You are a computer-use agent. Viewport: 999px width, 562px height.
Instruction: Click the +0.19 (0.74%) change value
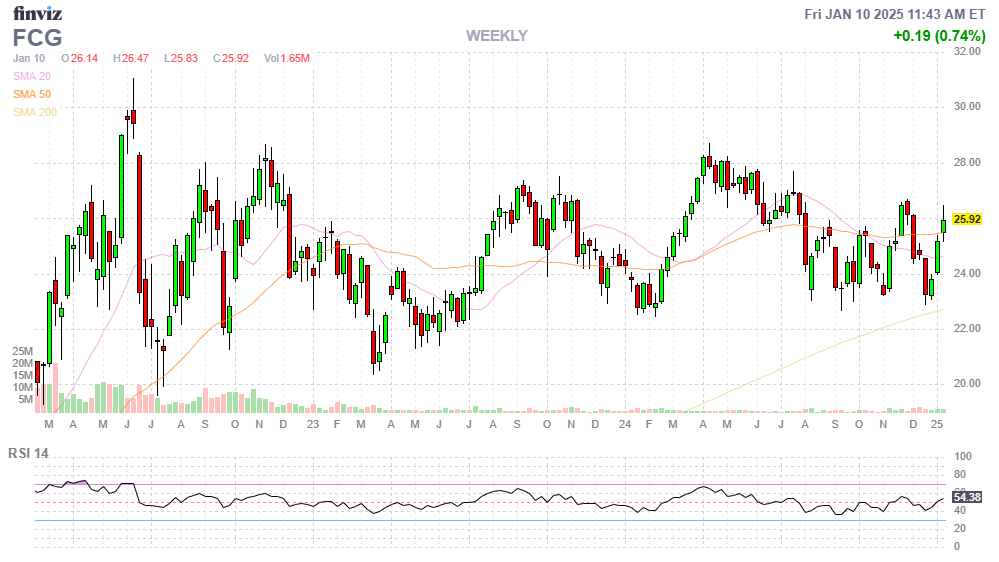[x=938, y=36]
